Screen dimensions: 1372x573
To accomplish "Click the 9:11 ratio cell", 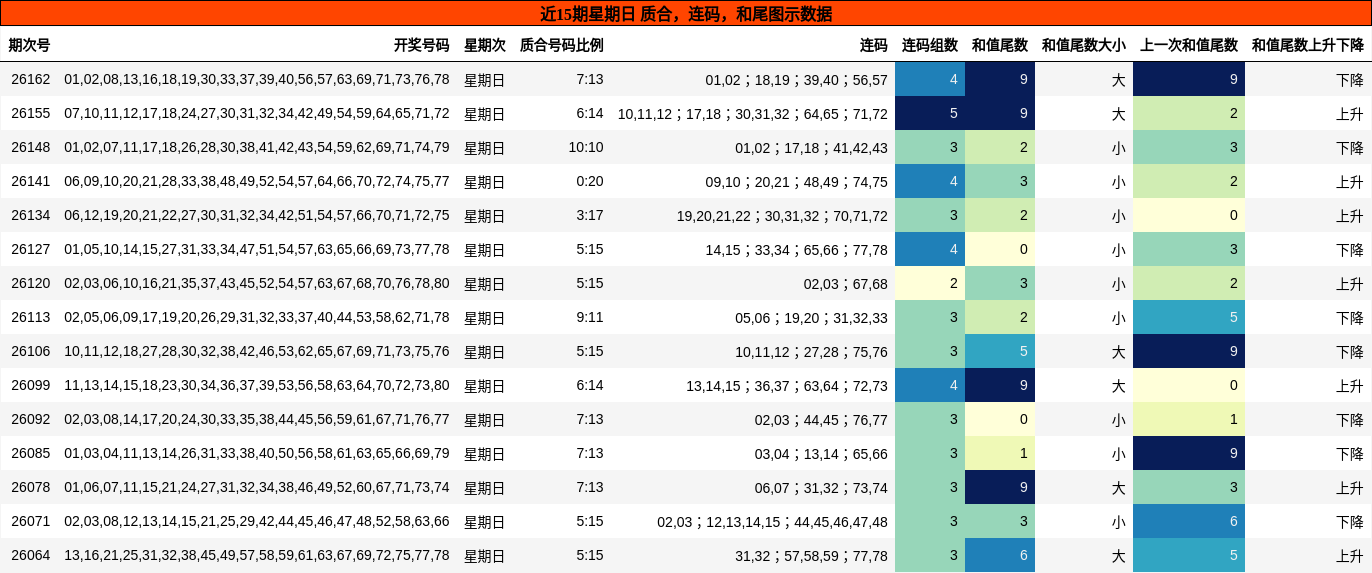I will click(590, 317).
